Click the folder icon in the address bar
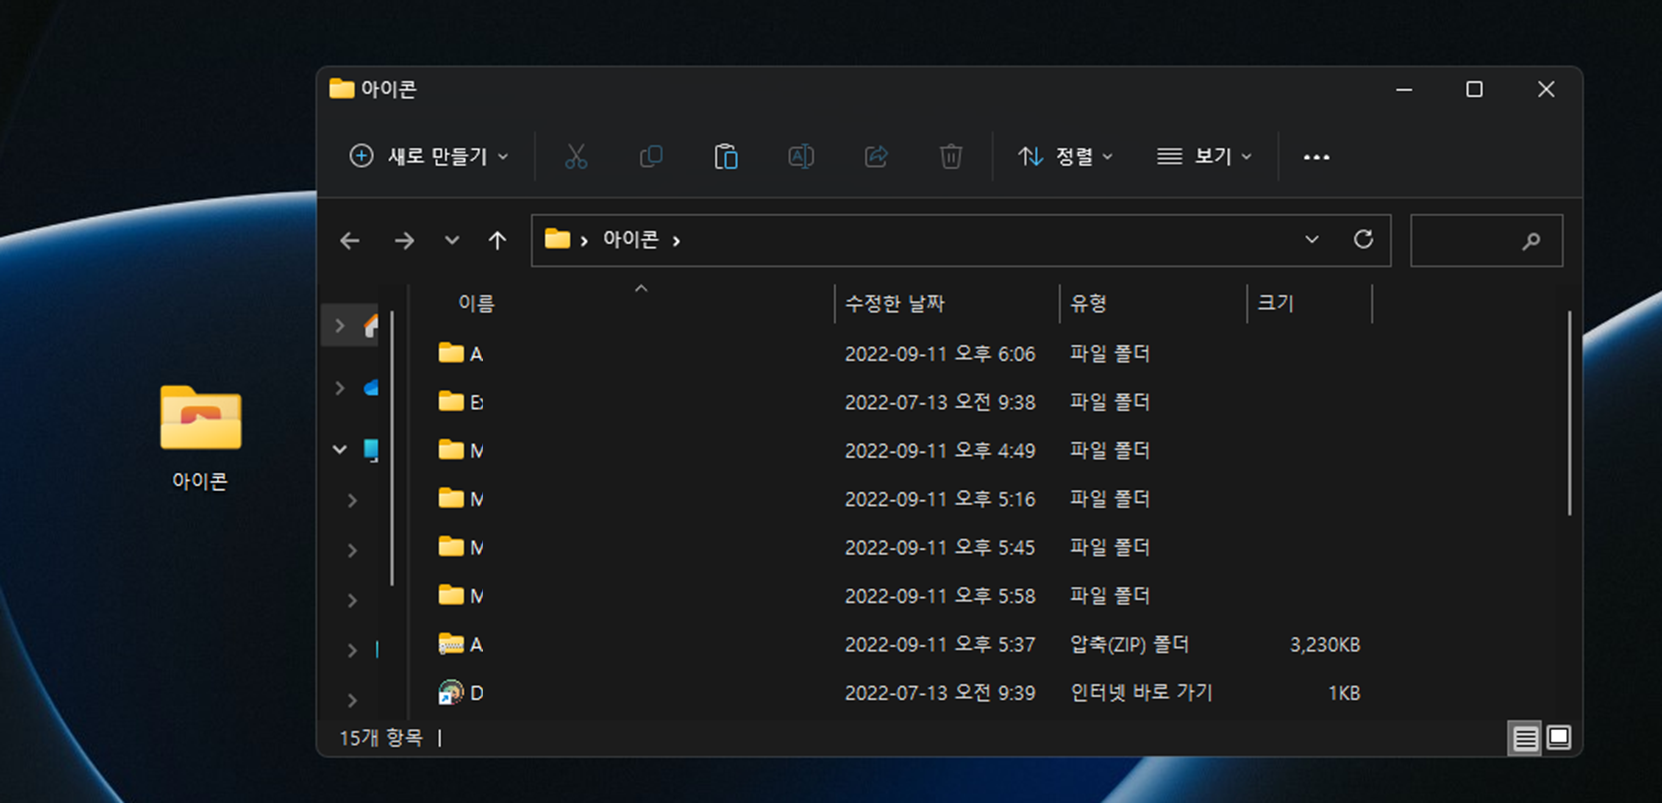 tap(557, 239)
